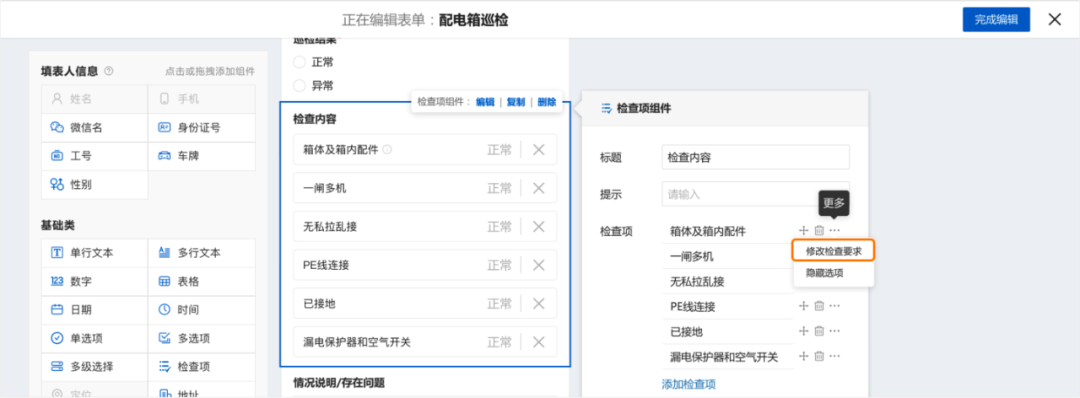This screenshot has height=398, width=1080.
Task: Choose 修改检查要求 from the menu
Action: [833, 251]
